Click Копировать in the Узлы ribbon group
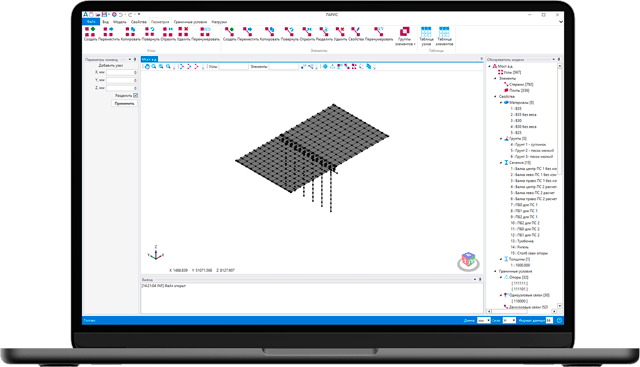Image resolution: width=640 pixels, height=367 pixels. (130, 34)
